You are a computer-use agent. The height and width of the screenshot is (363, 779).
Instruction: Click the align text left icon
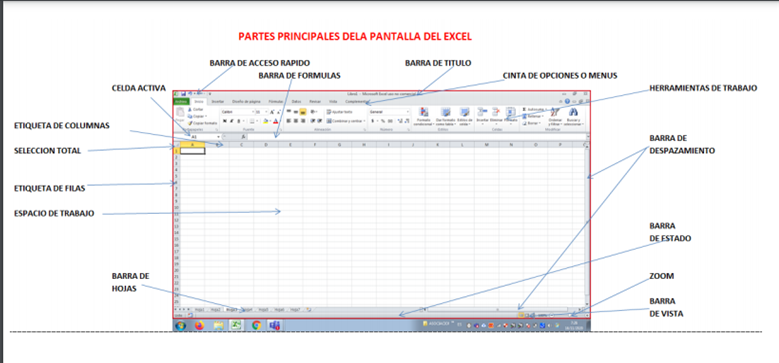(x=289, y=121)
